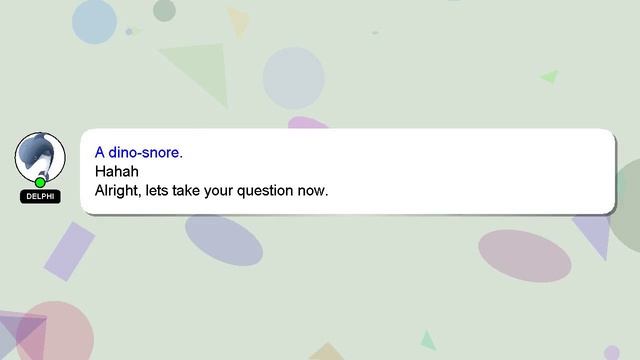
Task: Click the large blue circle in background
Action: (94, 21)
